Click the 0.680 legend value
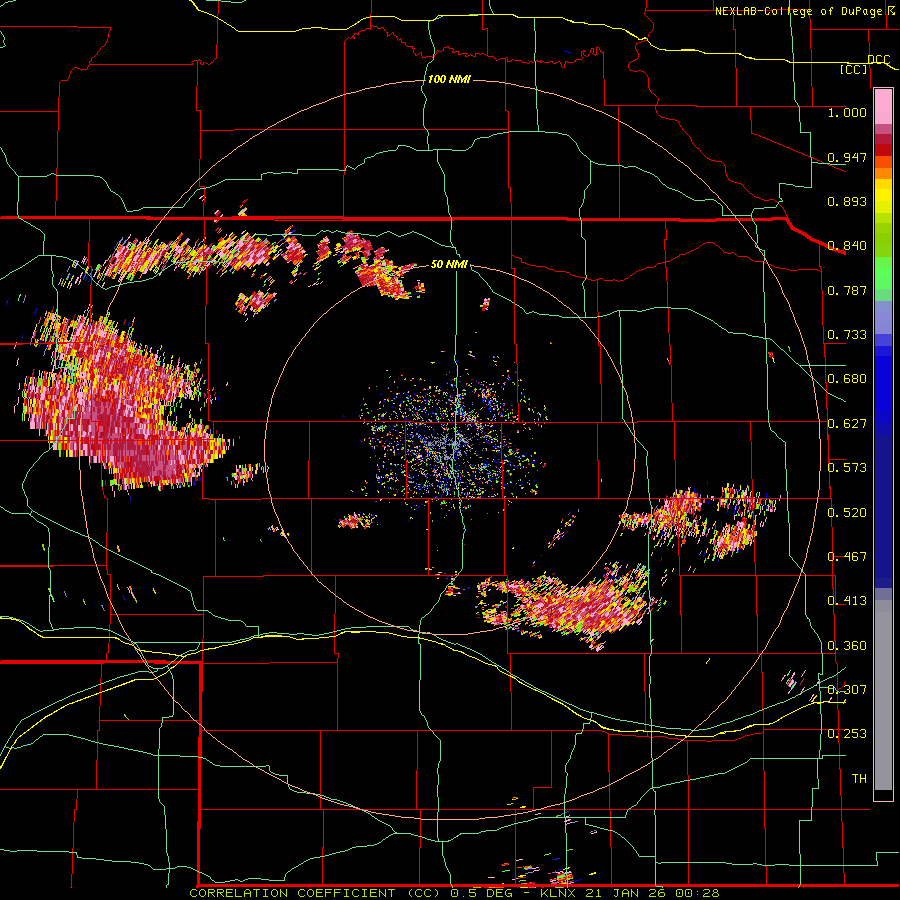 pyautogui.click(x=847, y=379)
